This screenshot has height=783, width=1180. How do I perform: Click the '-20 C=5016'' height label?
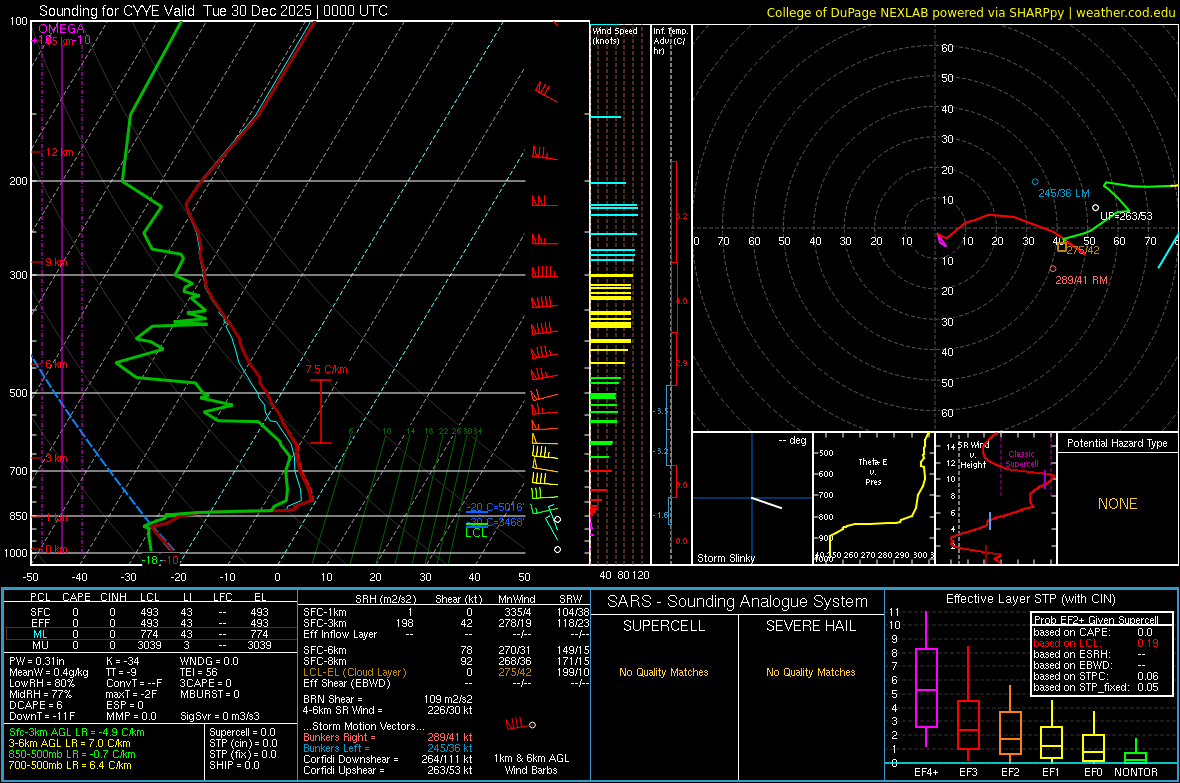coord(494,507)
